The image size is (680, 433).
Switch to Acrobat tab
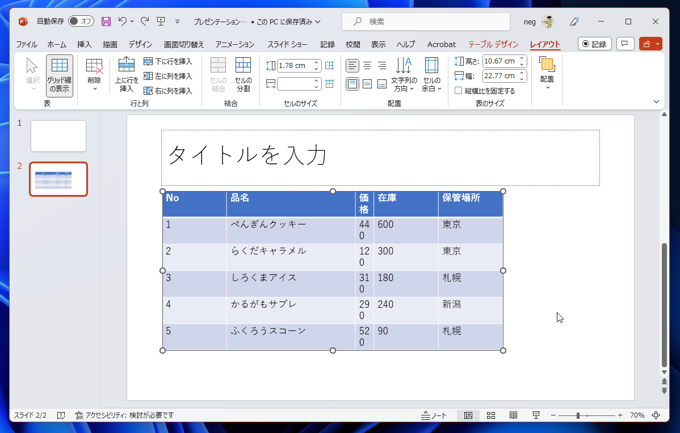[441, 44]
